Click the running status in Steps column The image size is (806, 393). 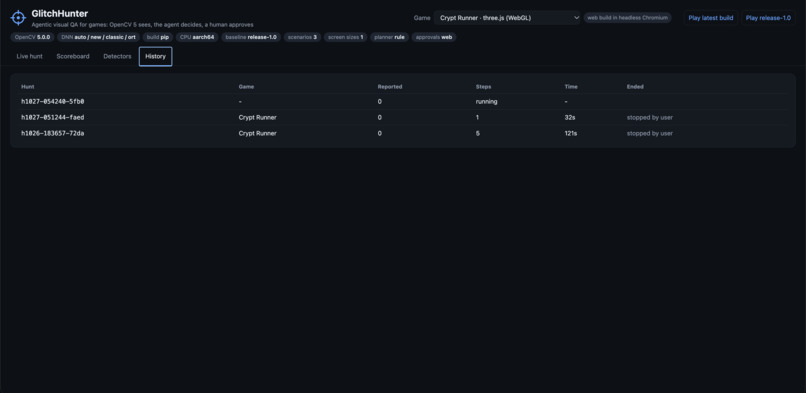click(x=486, y=102)
